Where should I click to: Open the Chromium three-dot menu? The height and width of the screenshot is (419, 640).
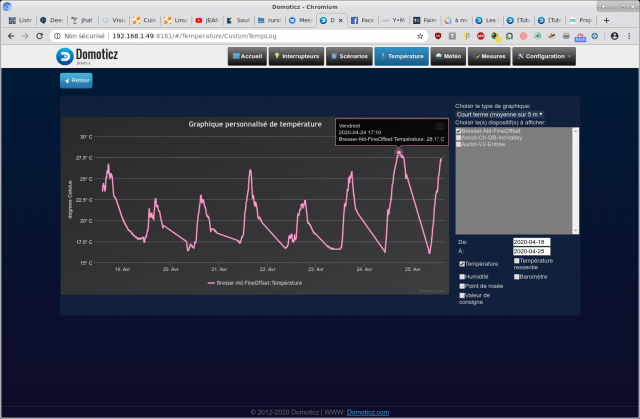click(x=630, y=35)
